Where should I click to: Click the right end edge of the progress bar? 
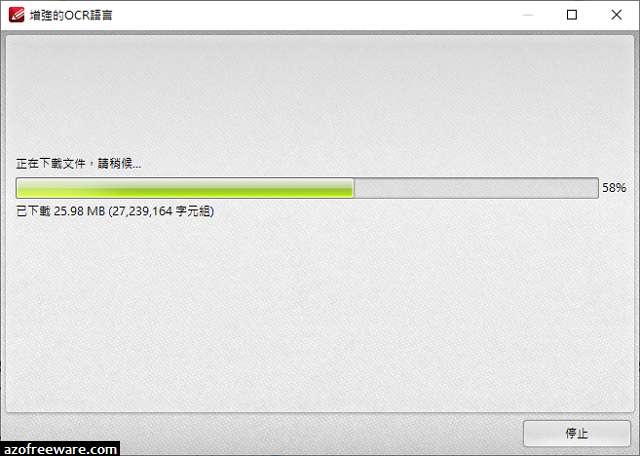click(598, 188)
